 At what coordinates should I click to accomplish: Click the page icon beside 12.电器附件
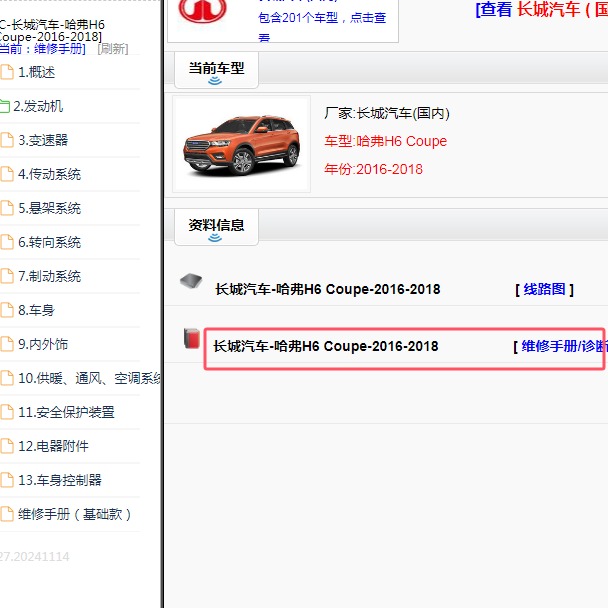(7, 446)
